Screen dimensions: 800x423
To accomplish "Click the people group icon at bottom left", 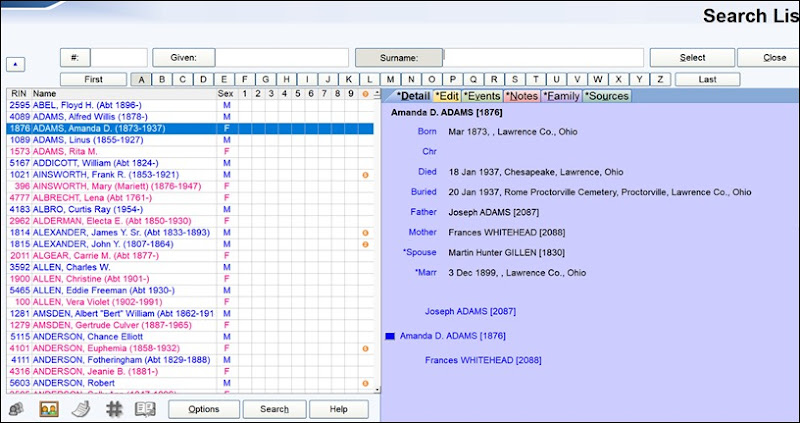I will pos(16,409).
